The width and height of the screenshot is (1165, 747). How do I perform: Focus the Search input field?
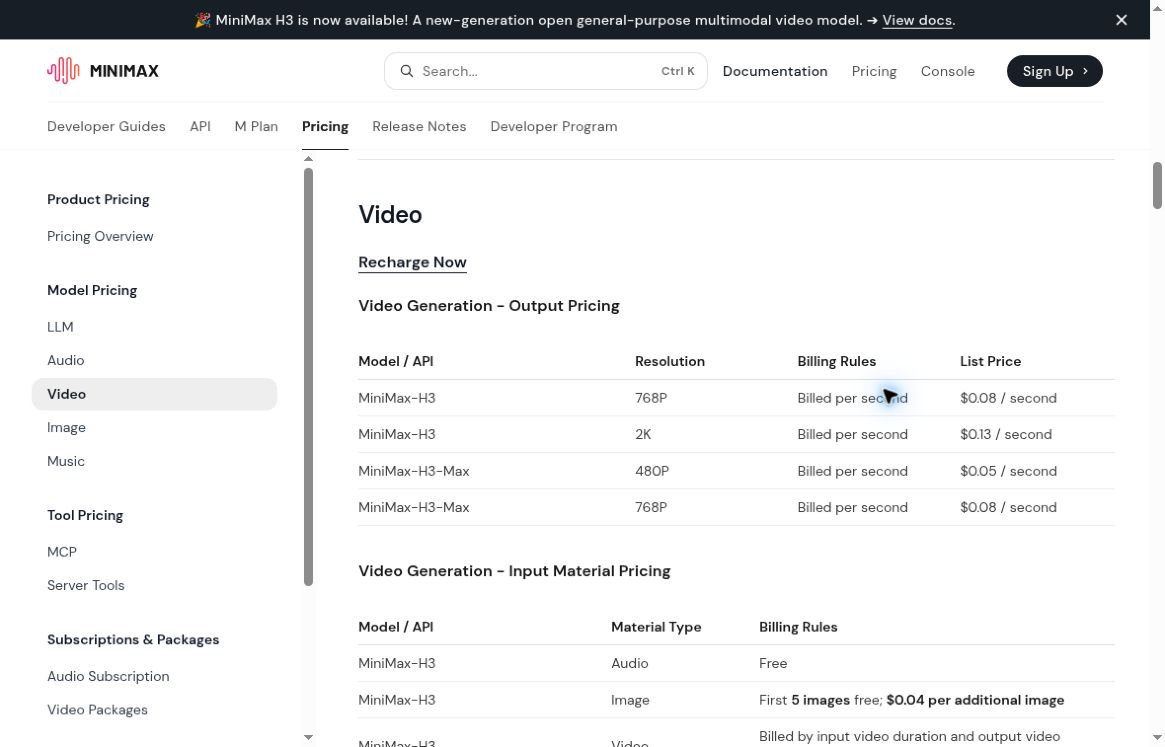click(545, 71)
